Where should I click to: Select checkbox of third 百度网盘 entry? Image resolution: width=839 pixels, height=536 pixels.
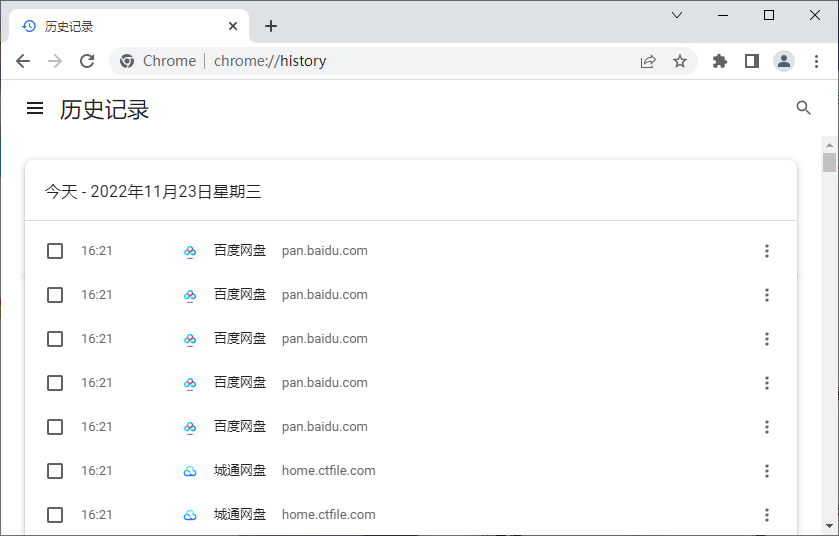point(55,339)
